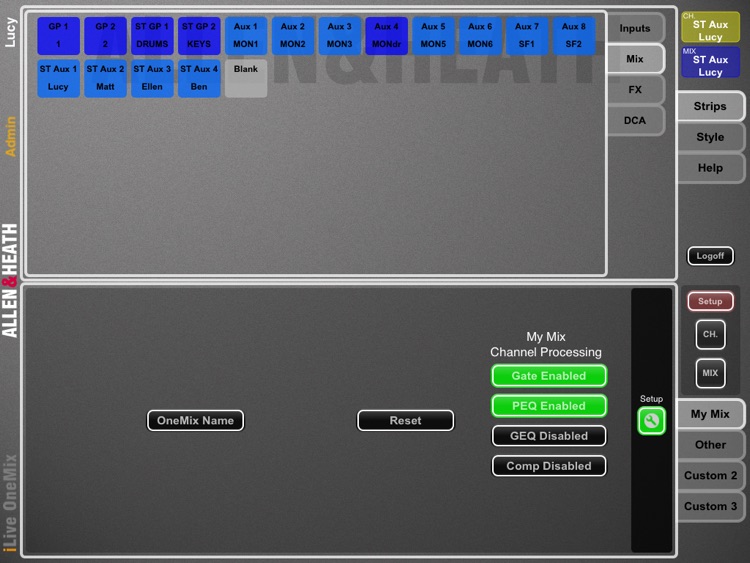
Task: Switch to the Inputs tab
Action: [635, 28]
